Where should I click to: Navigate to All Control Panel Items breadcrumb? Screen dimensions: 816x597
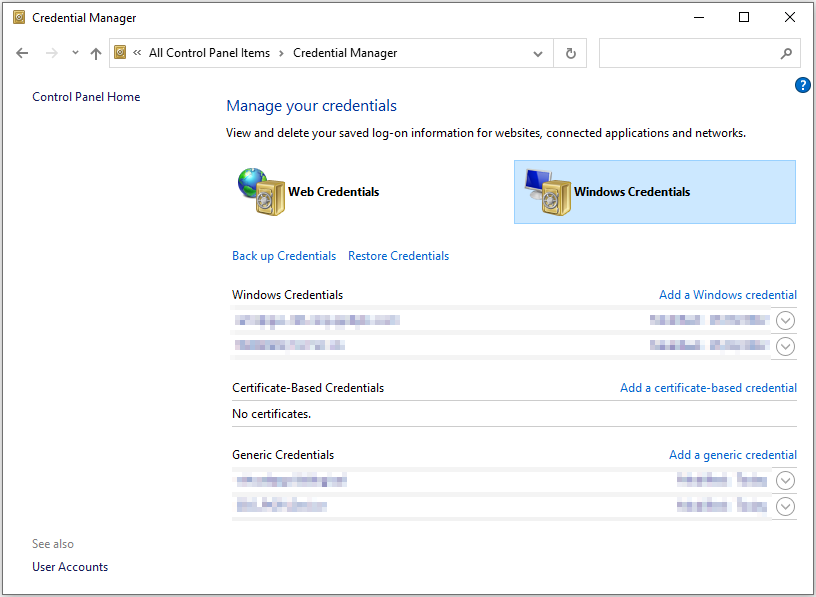point(209,53)
